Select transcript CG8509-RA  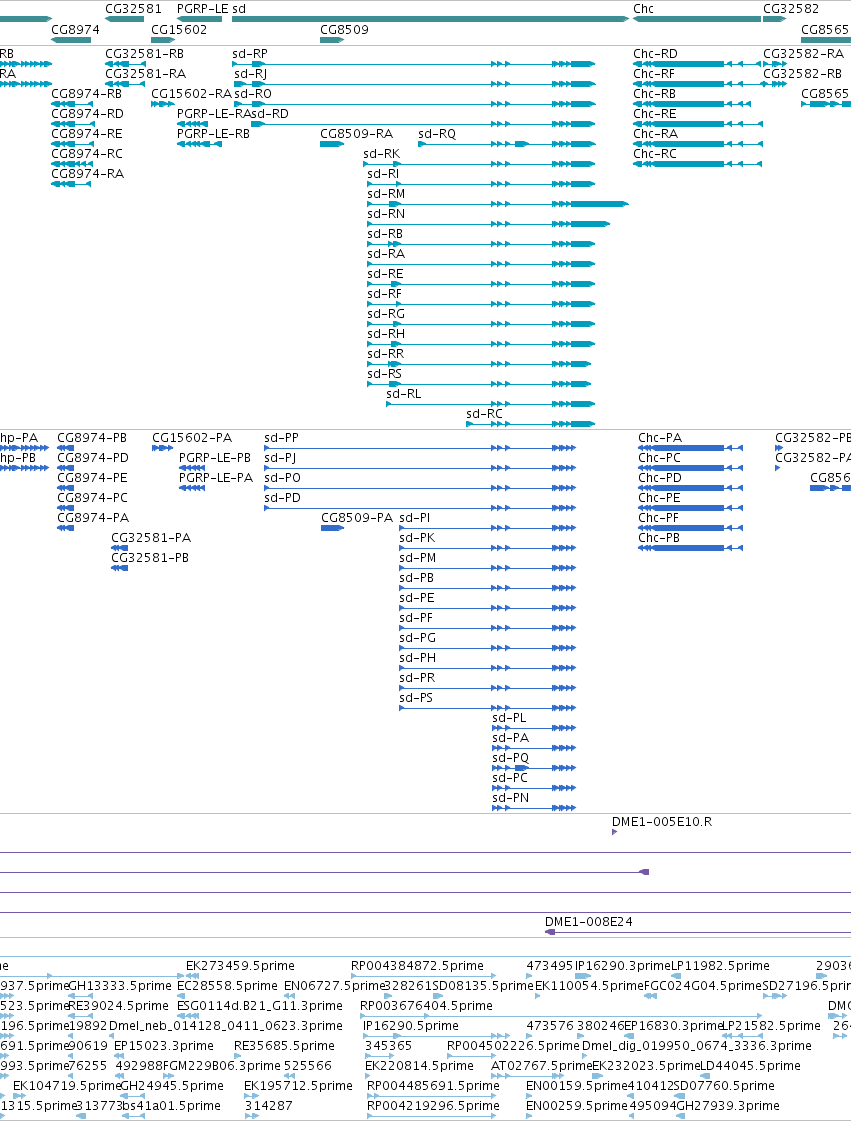(x=333, y=144)
